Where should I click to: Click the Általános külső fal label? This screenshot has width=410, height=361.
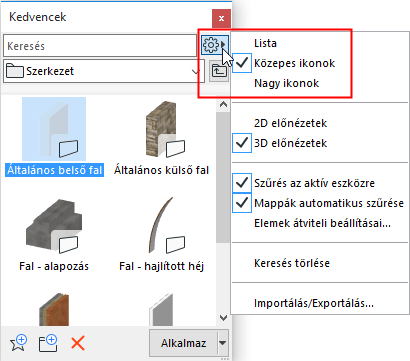click(161, 170)
